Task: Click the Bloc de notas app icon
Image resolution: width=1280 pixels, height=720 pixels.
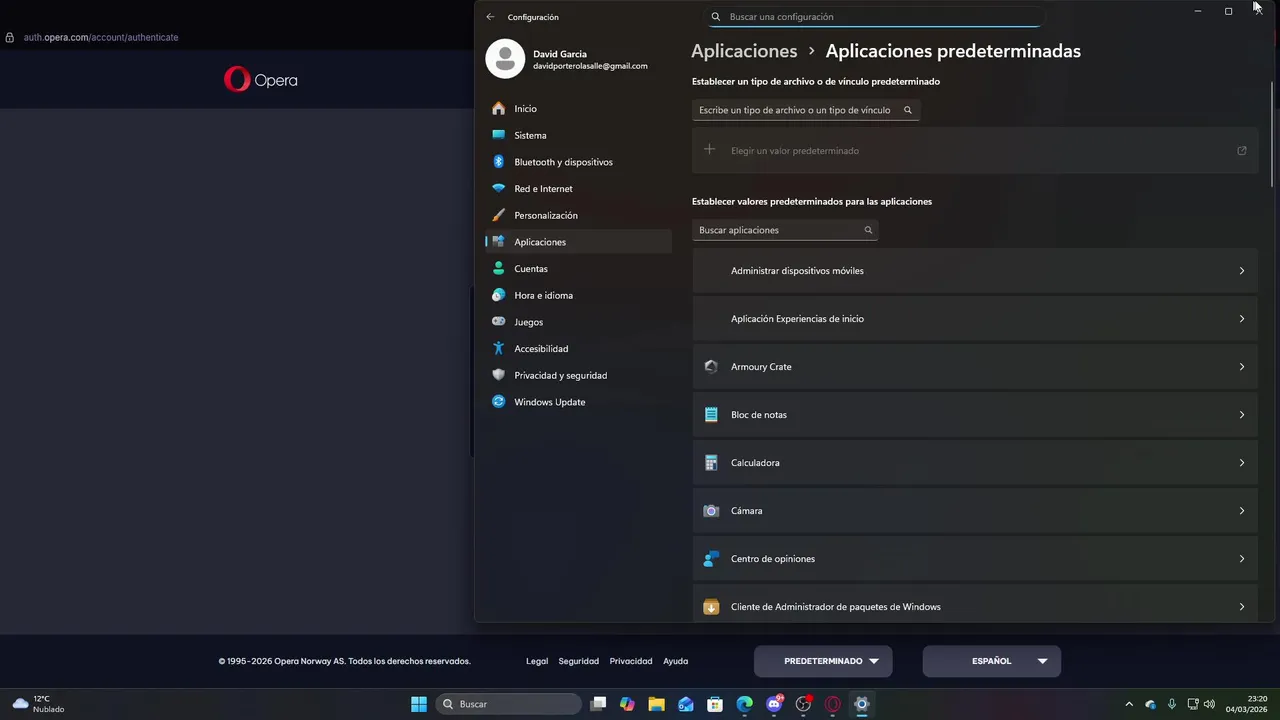Action: coord(711,415)
